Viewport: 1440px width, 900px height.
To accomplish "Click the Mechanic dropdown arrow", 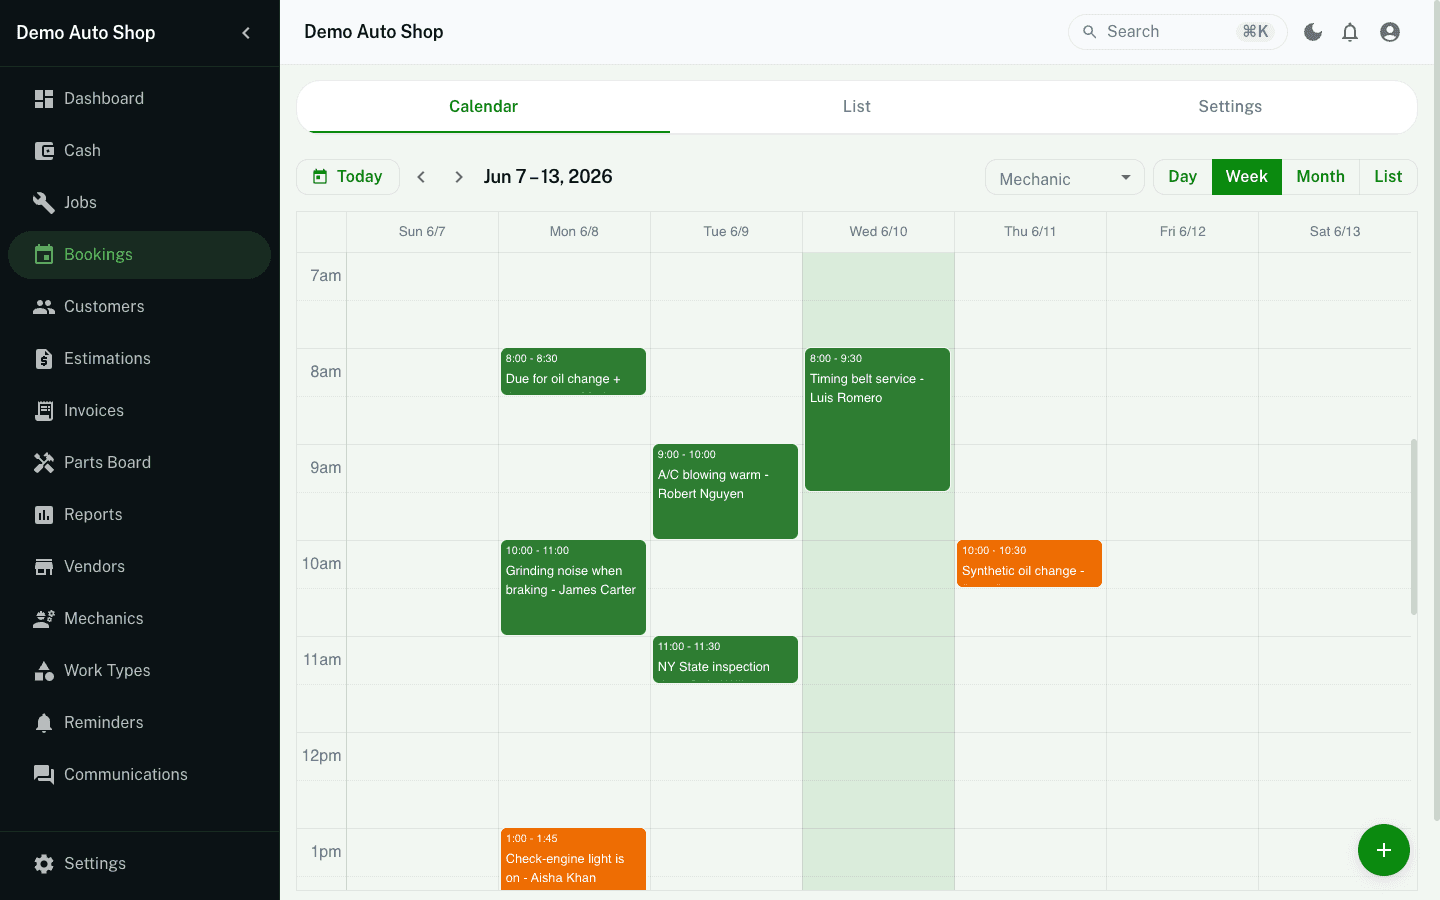I will 1126,178.
